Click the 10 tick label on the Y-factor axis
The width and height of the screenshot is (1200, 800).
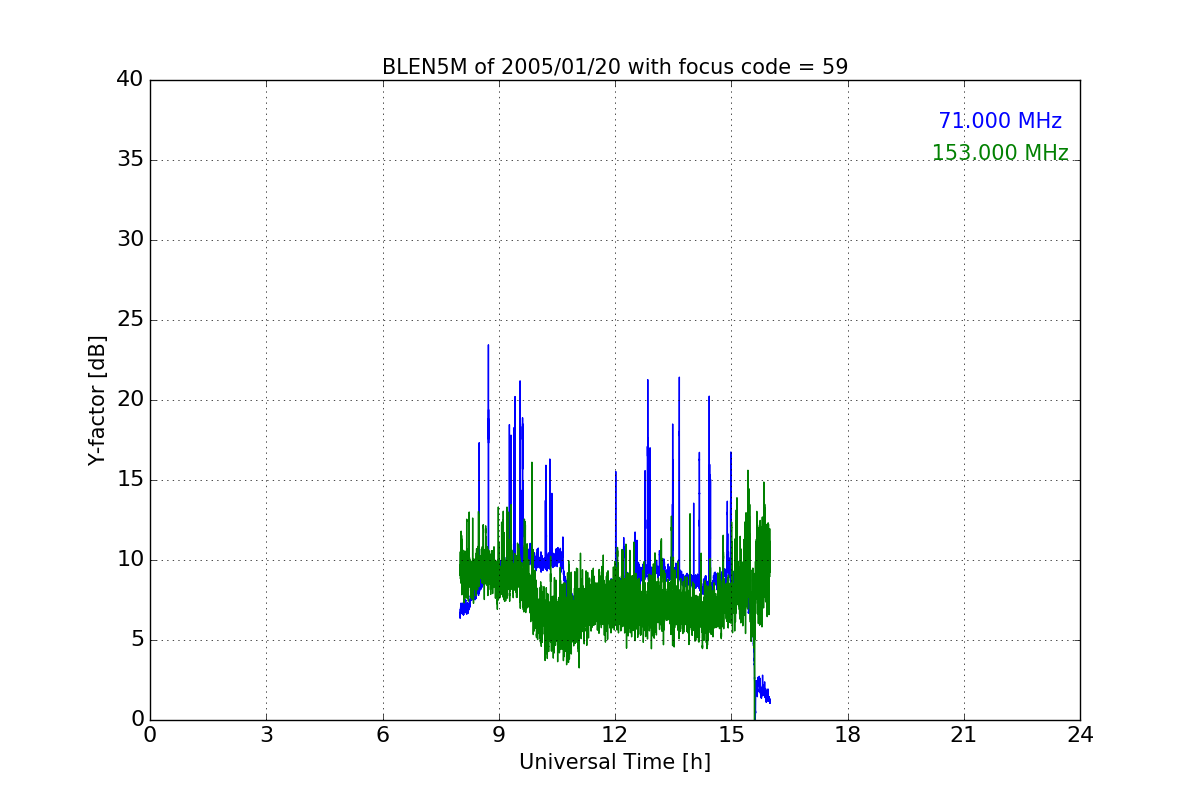click(129, 560)
